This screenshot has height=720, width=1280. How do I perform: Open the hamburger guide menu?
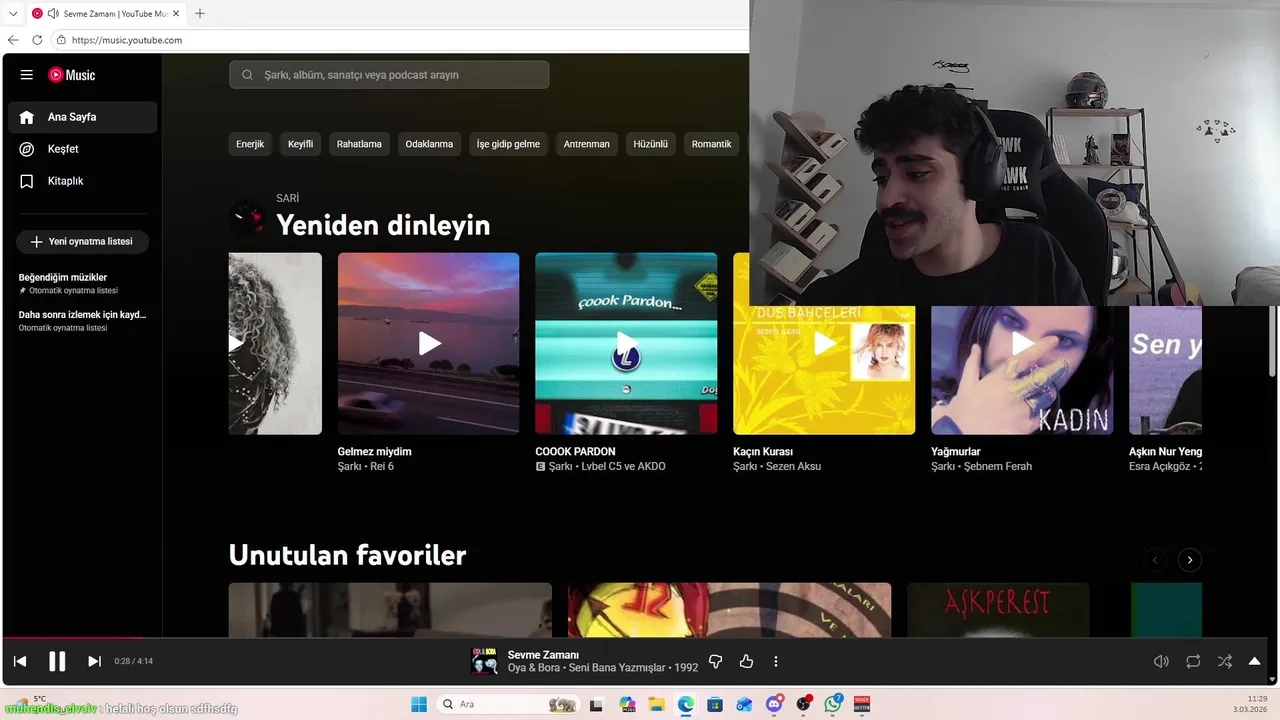pos(27,75)
